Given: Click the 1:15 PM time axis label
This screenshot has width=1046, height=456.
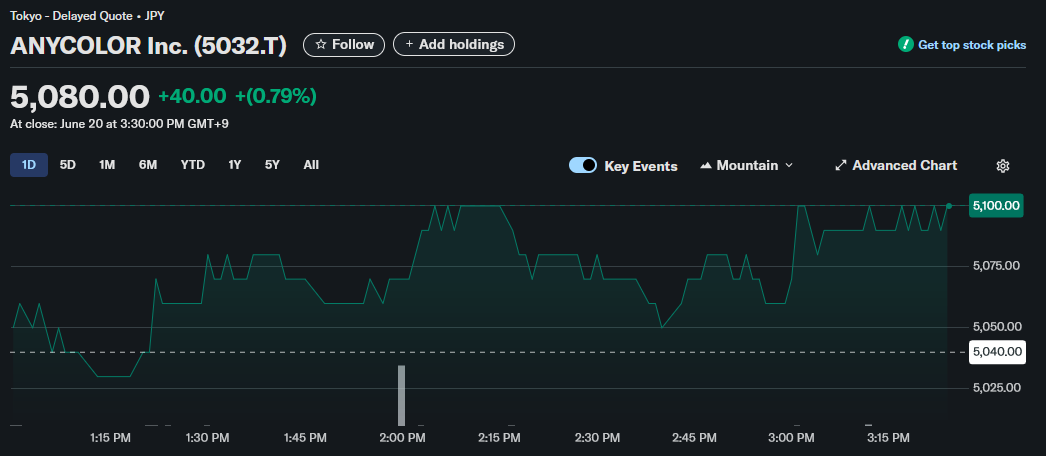Looking at the screenshot, I should coord(111,438).
